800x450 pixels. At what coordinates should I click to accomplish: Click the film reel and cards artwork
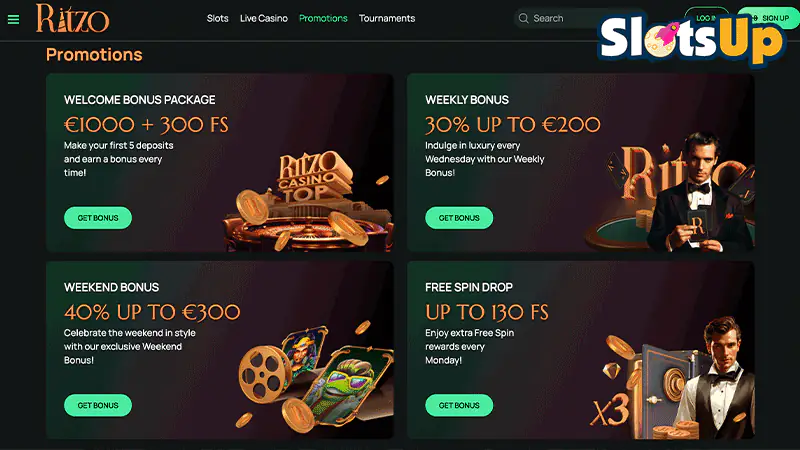click(314, 377)
